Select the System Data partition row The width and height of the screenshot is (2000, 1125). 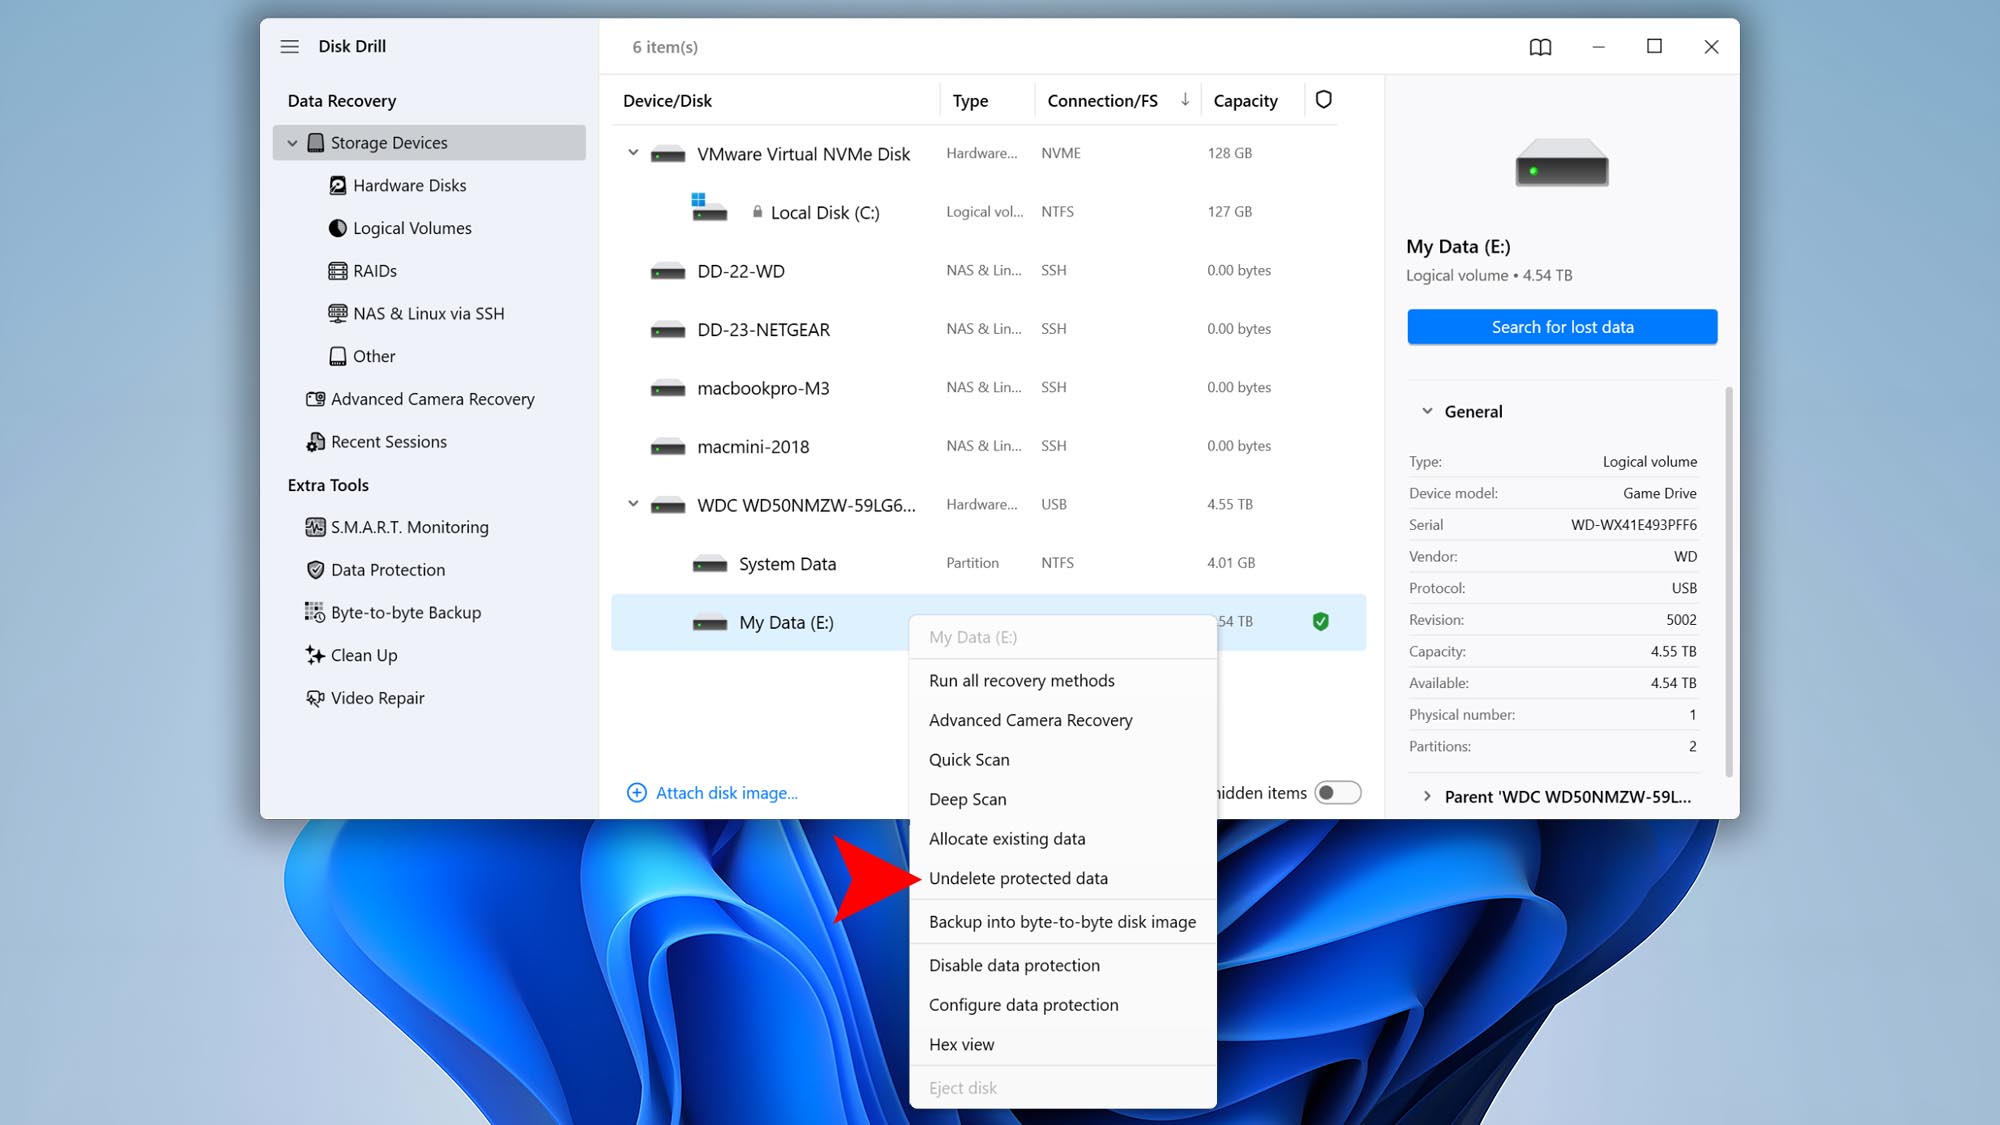[988, 563]
